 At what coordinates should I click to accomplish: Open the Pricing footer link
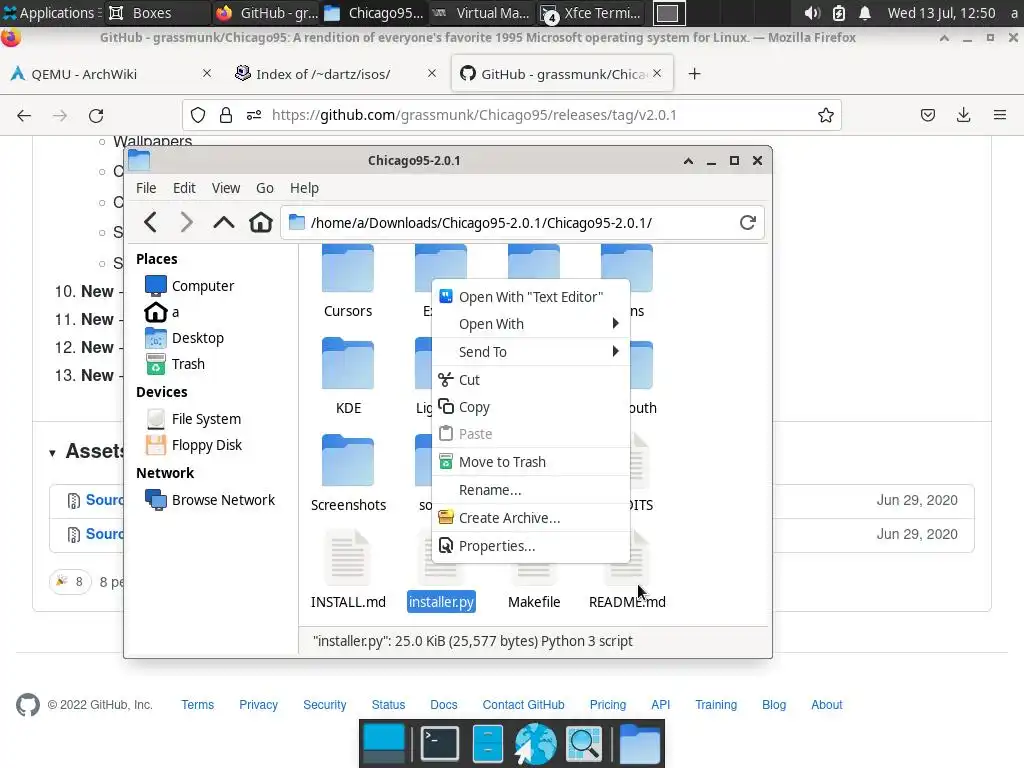[x=607, y=705]
